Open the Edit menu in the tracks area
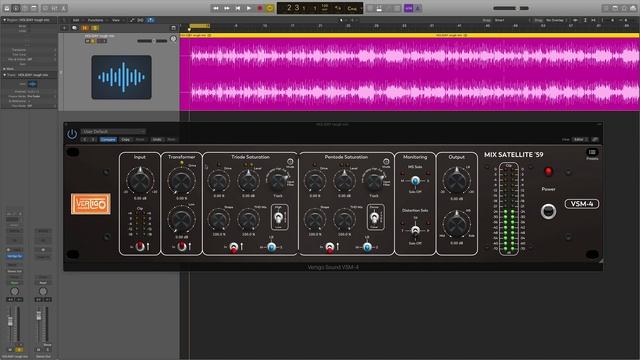This screenshot has width=640, height=360. click(76, 20)
